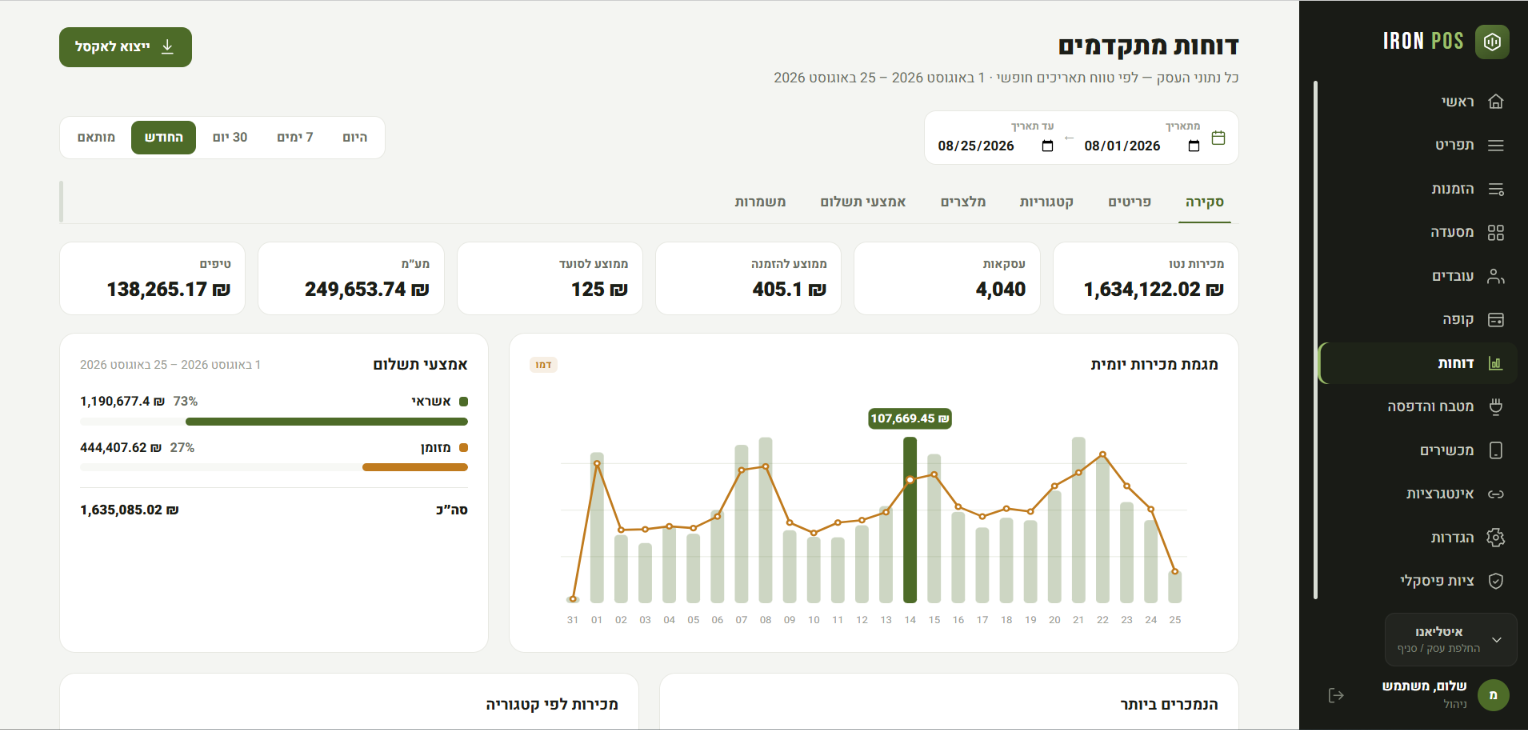
Task: Click the calendar icon beside date range
Action: [1218, 138]
